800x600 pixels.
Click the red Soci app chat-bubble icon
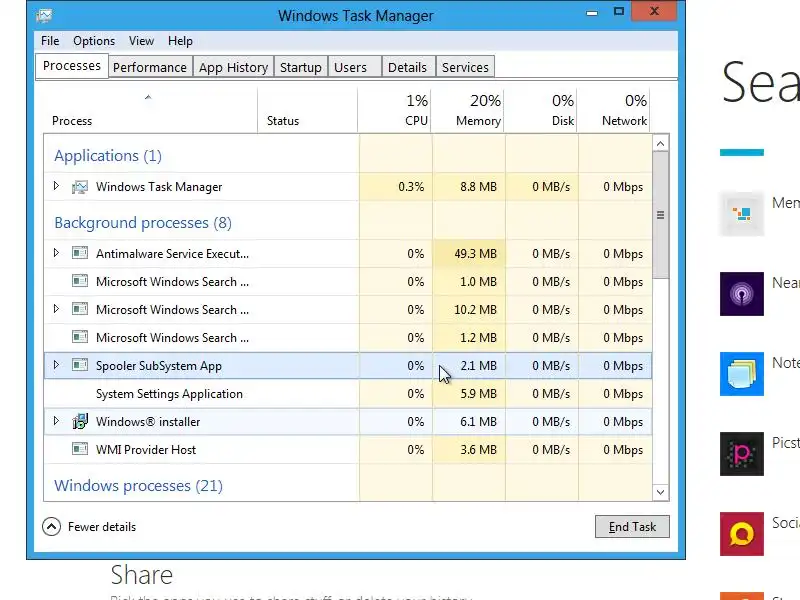(742, 534)
